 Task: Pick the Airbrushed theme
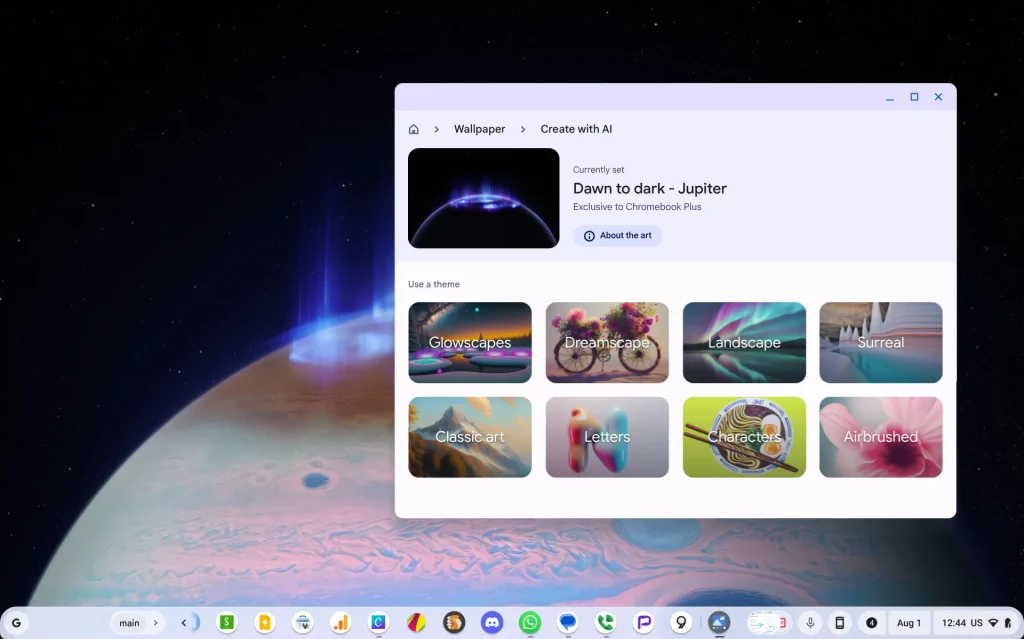point(881,437)
